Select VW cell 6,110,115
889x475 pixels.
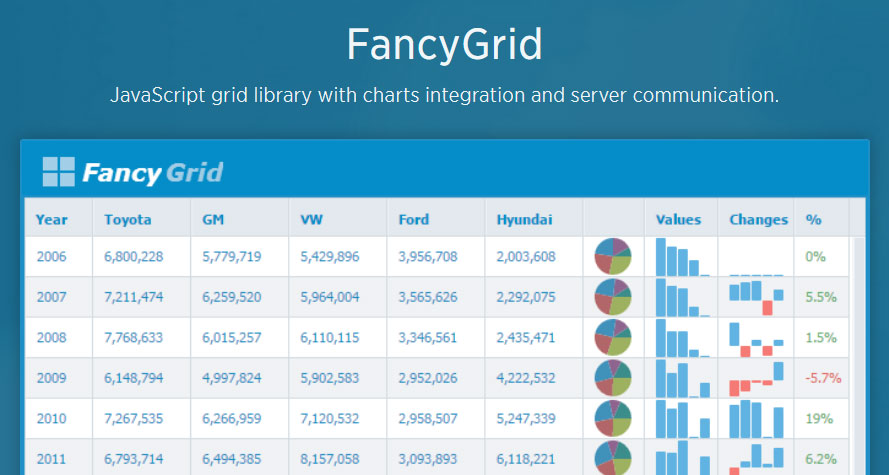(337, 338)
